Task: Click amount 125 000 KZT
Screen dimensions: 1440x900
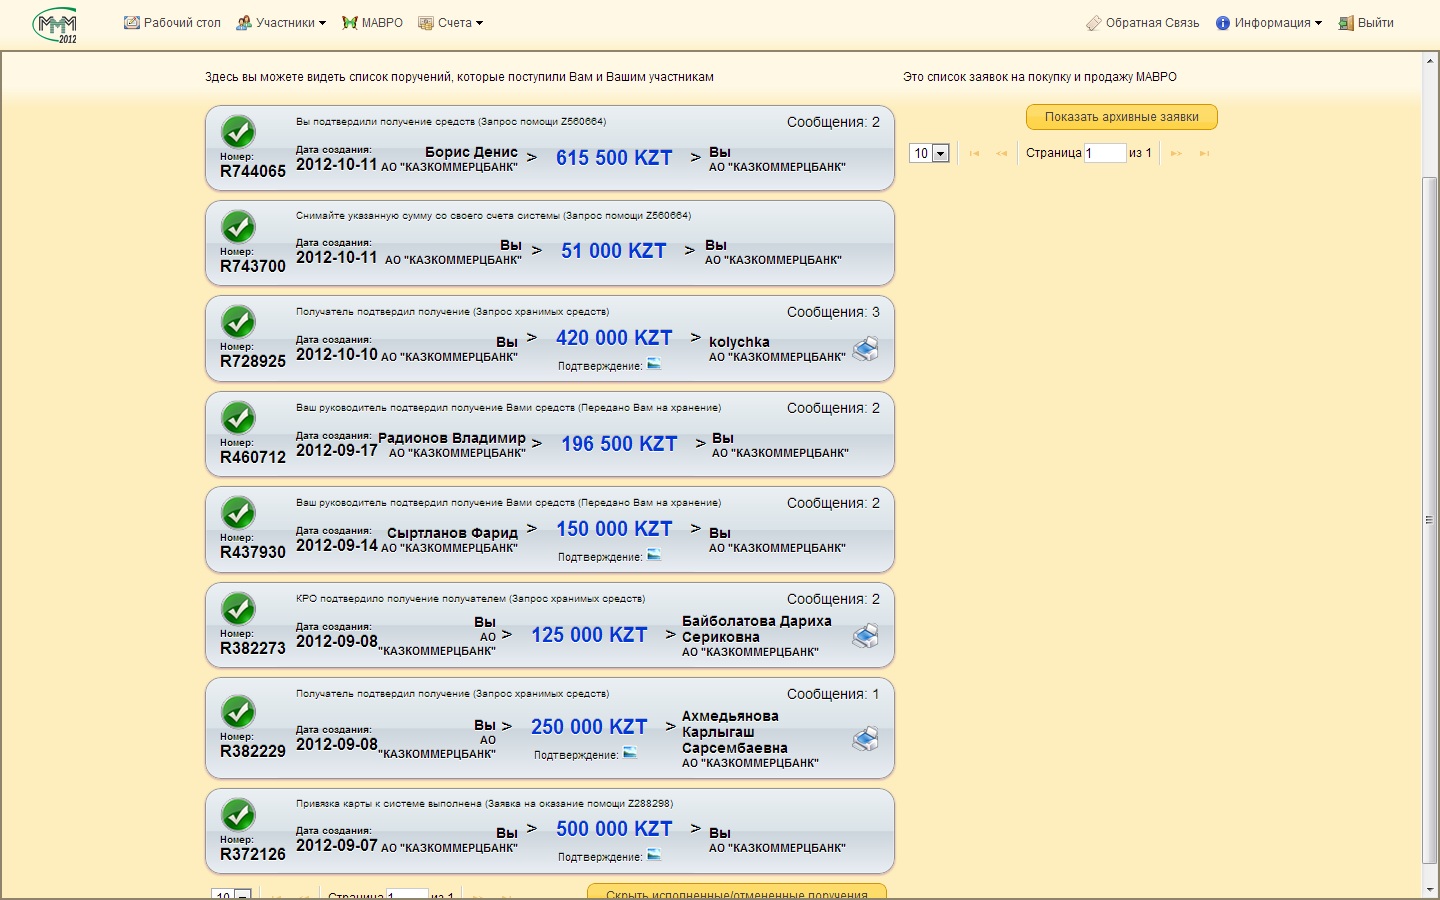Action: pyautogui.click(x=589, y=635)
